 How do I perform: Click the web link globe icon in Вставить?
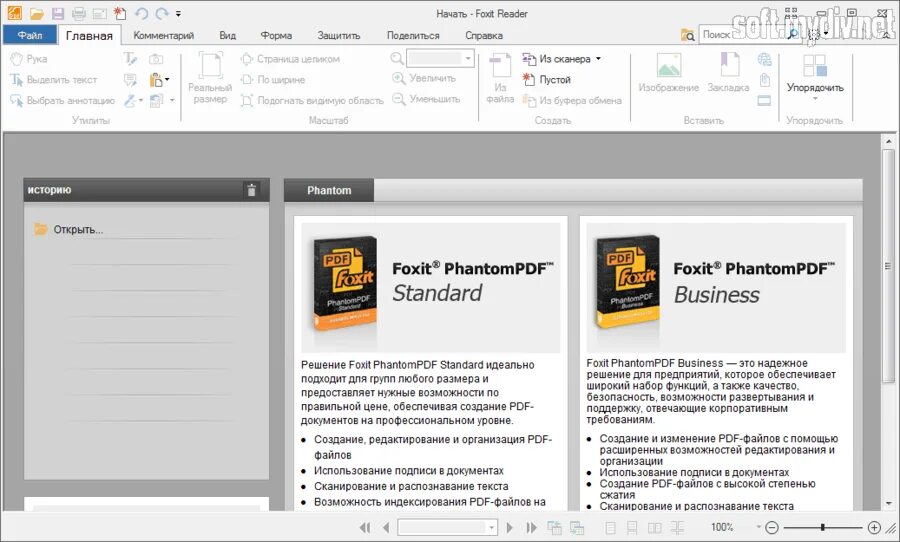[x=765, y=59]
